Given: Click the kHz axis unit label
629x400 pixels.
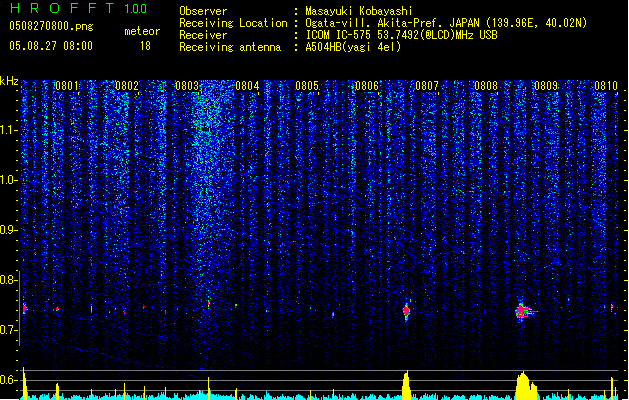Looking at the screenshot, I should click(x=9, y=81).
